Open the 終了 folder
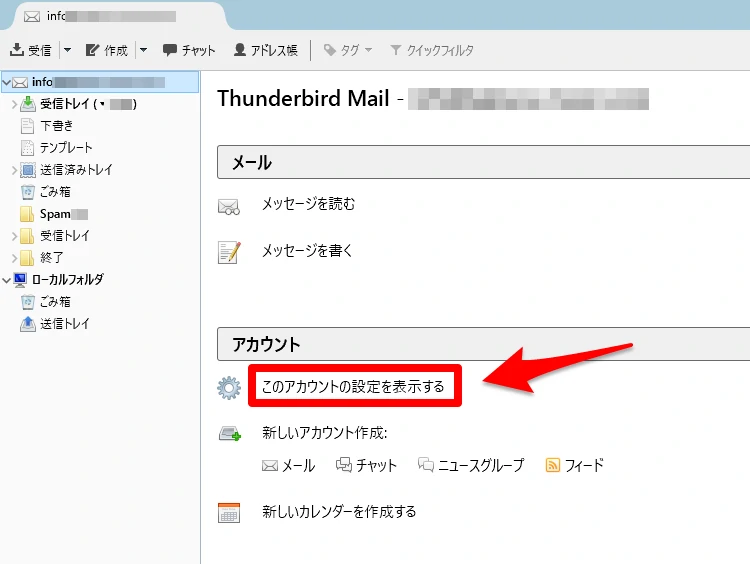The image size is (750, 564). coord(52,257)
